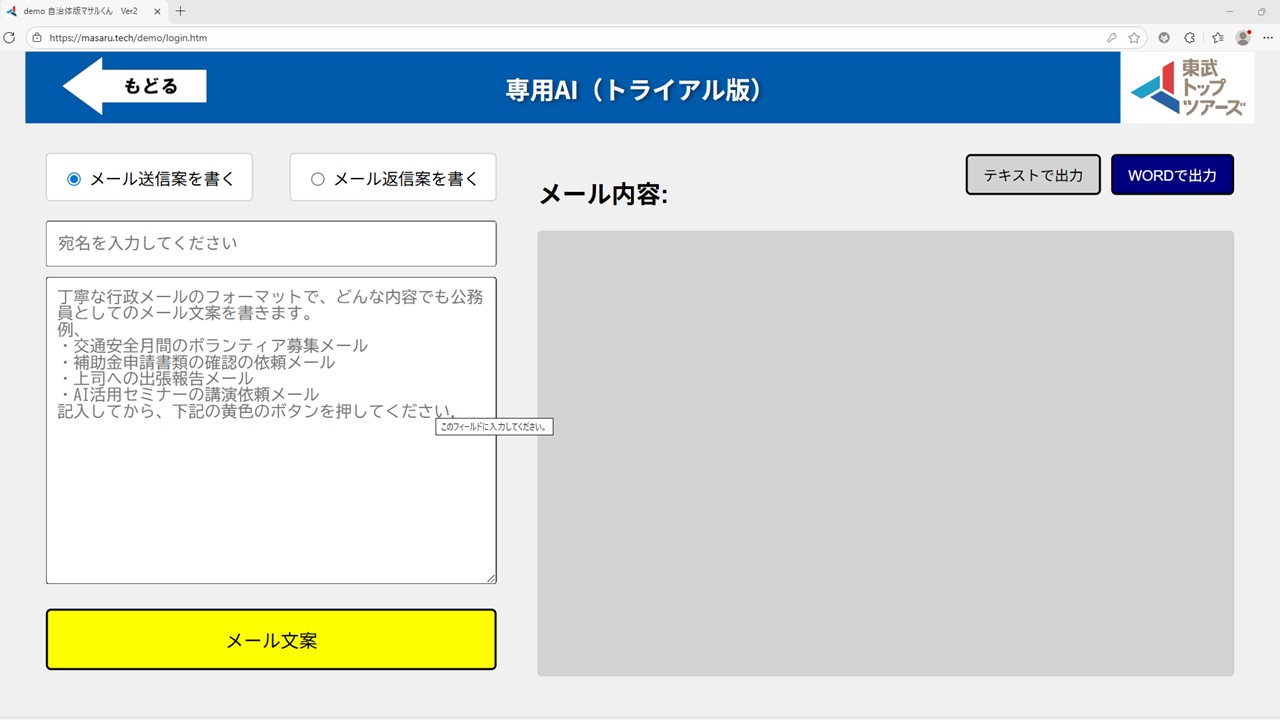
Task: Open the browser extensions puzzle icon
Action: (x=1189, y=38)
